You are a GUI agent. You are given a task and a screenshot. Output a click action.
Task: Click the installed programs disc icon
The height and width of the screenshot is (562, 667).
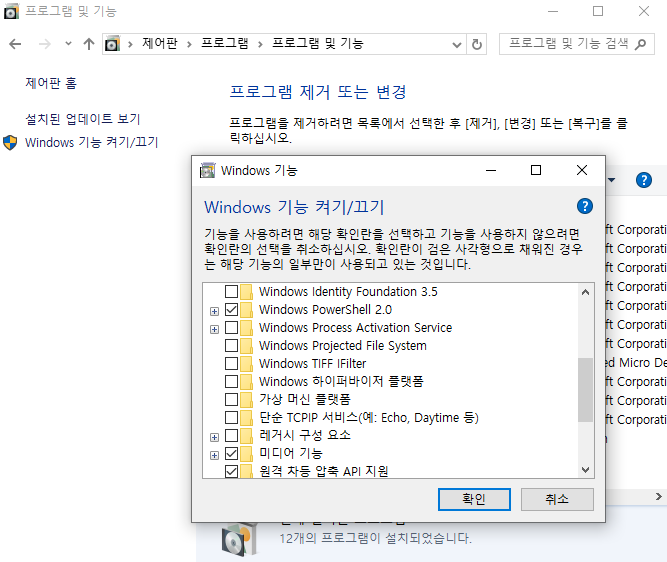pyautogui.click(x=239, y=539)
